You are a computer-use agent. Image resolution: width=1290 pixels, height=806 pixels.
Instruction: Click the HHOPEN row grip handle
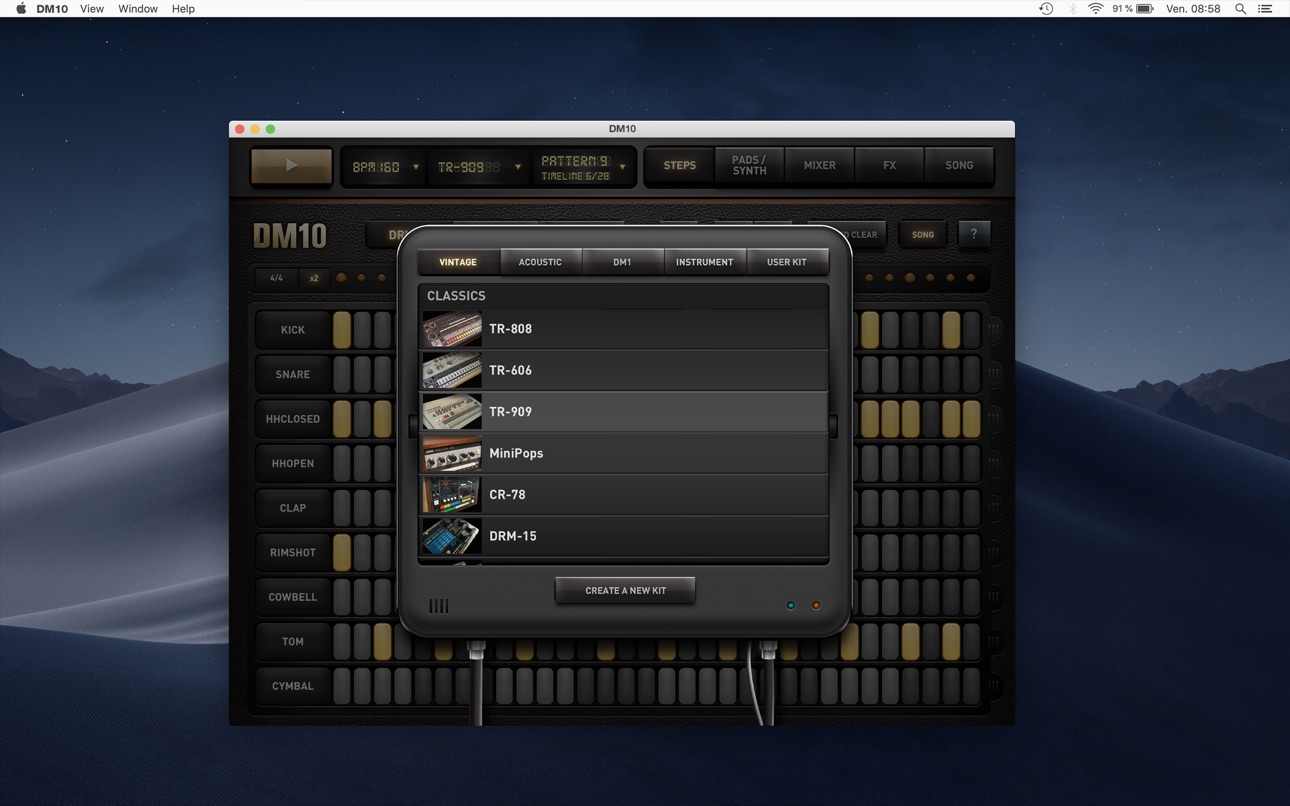click(994, 463)
